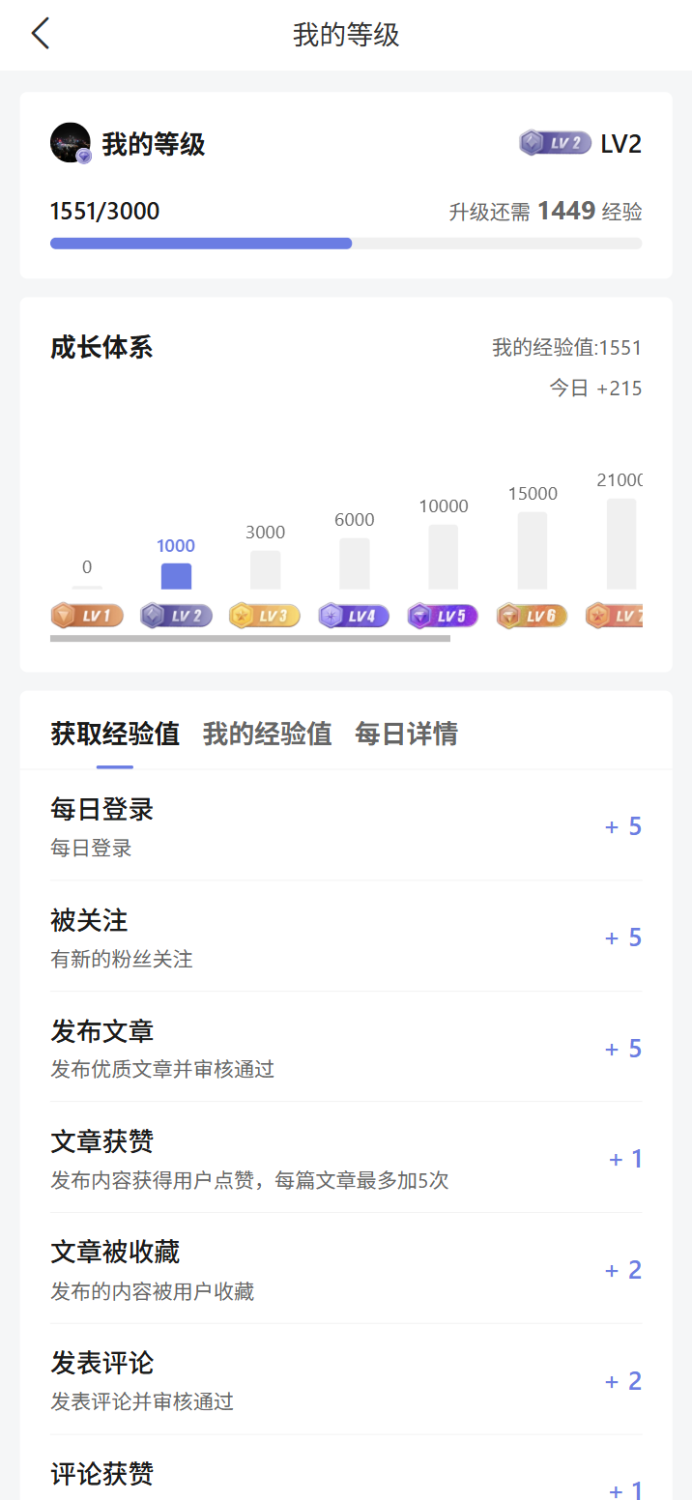Click the 发表评论 list item
This screenshot has width=692, height=1500.
pyautogui.click(x=346, y=1381)
